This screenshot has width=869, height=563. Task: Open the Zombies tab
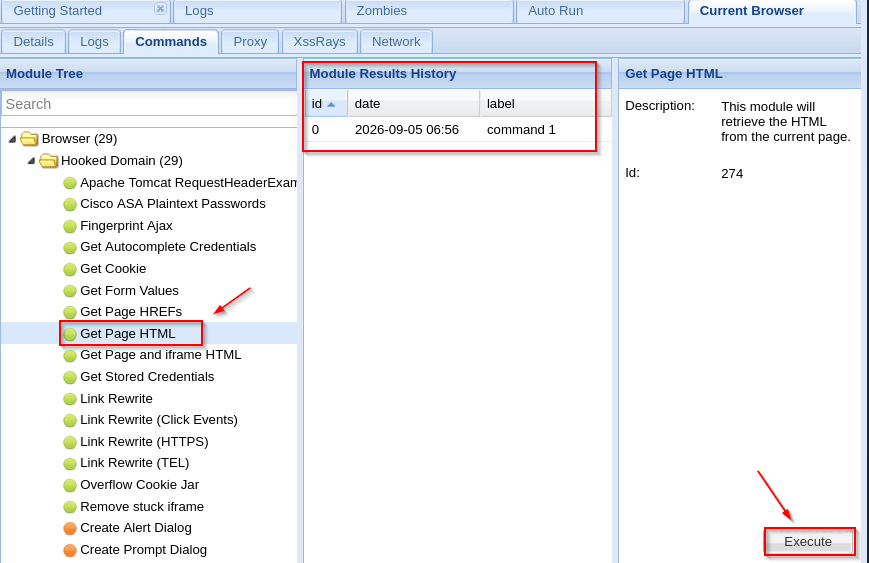[x=430, y=11]
